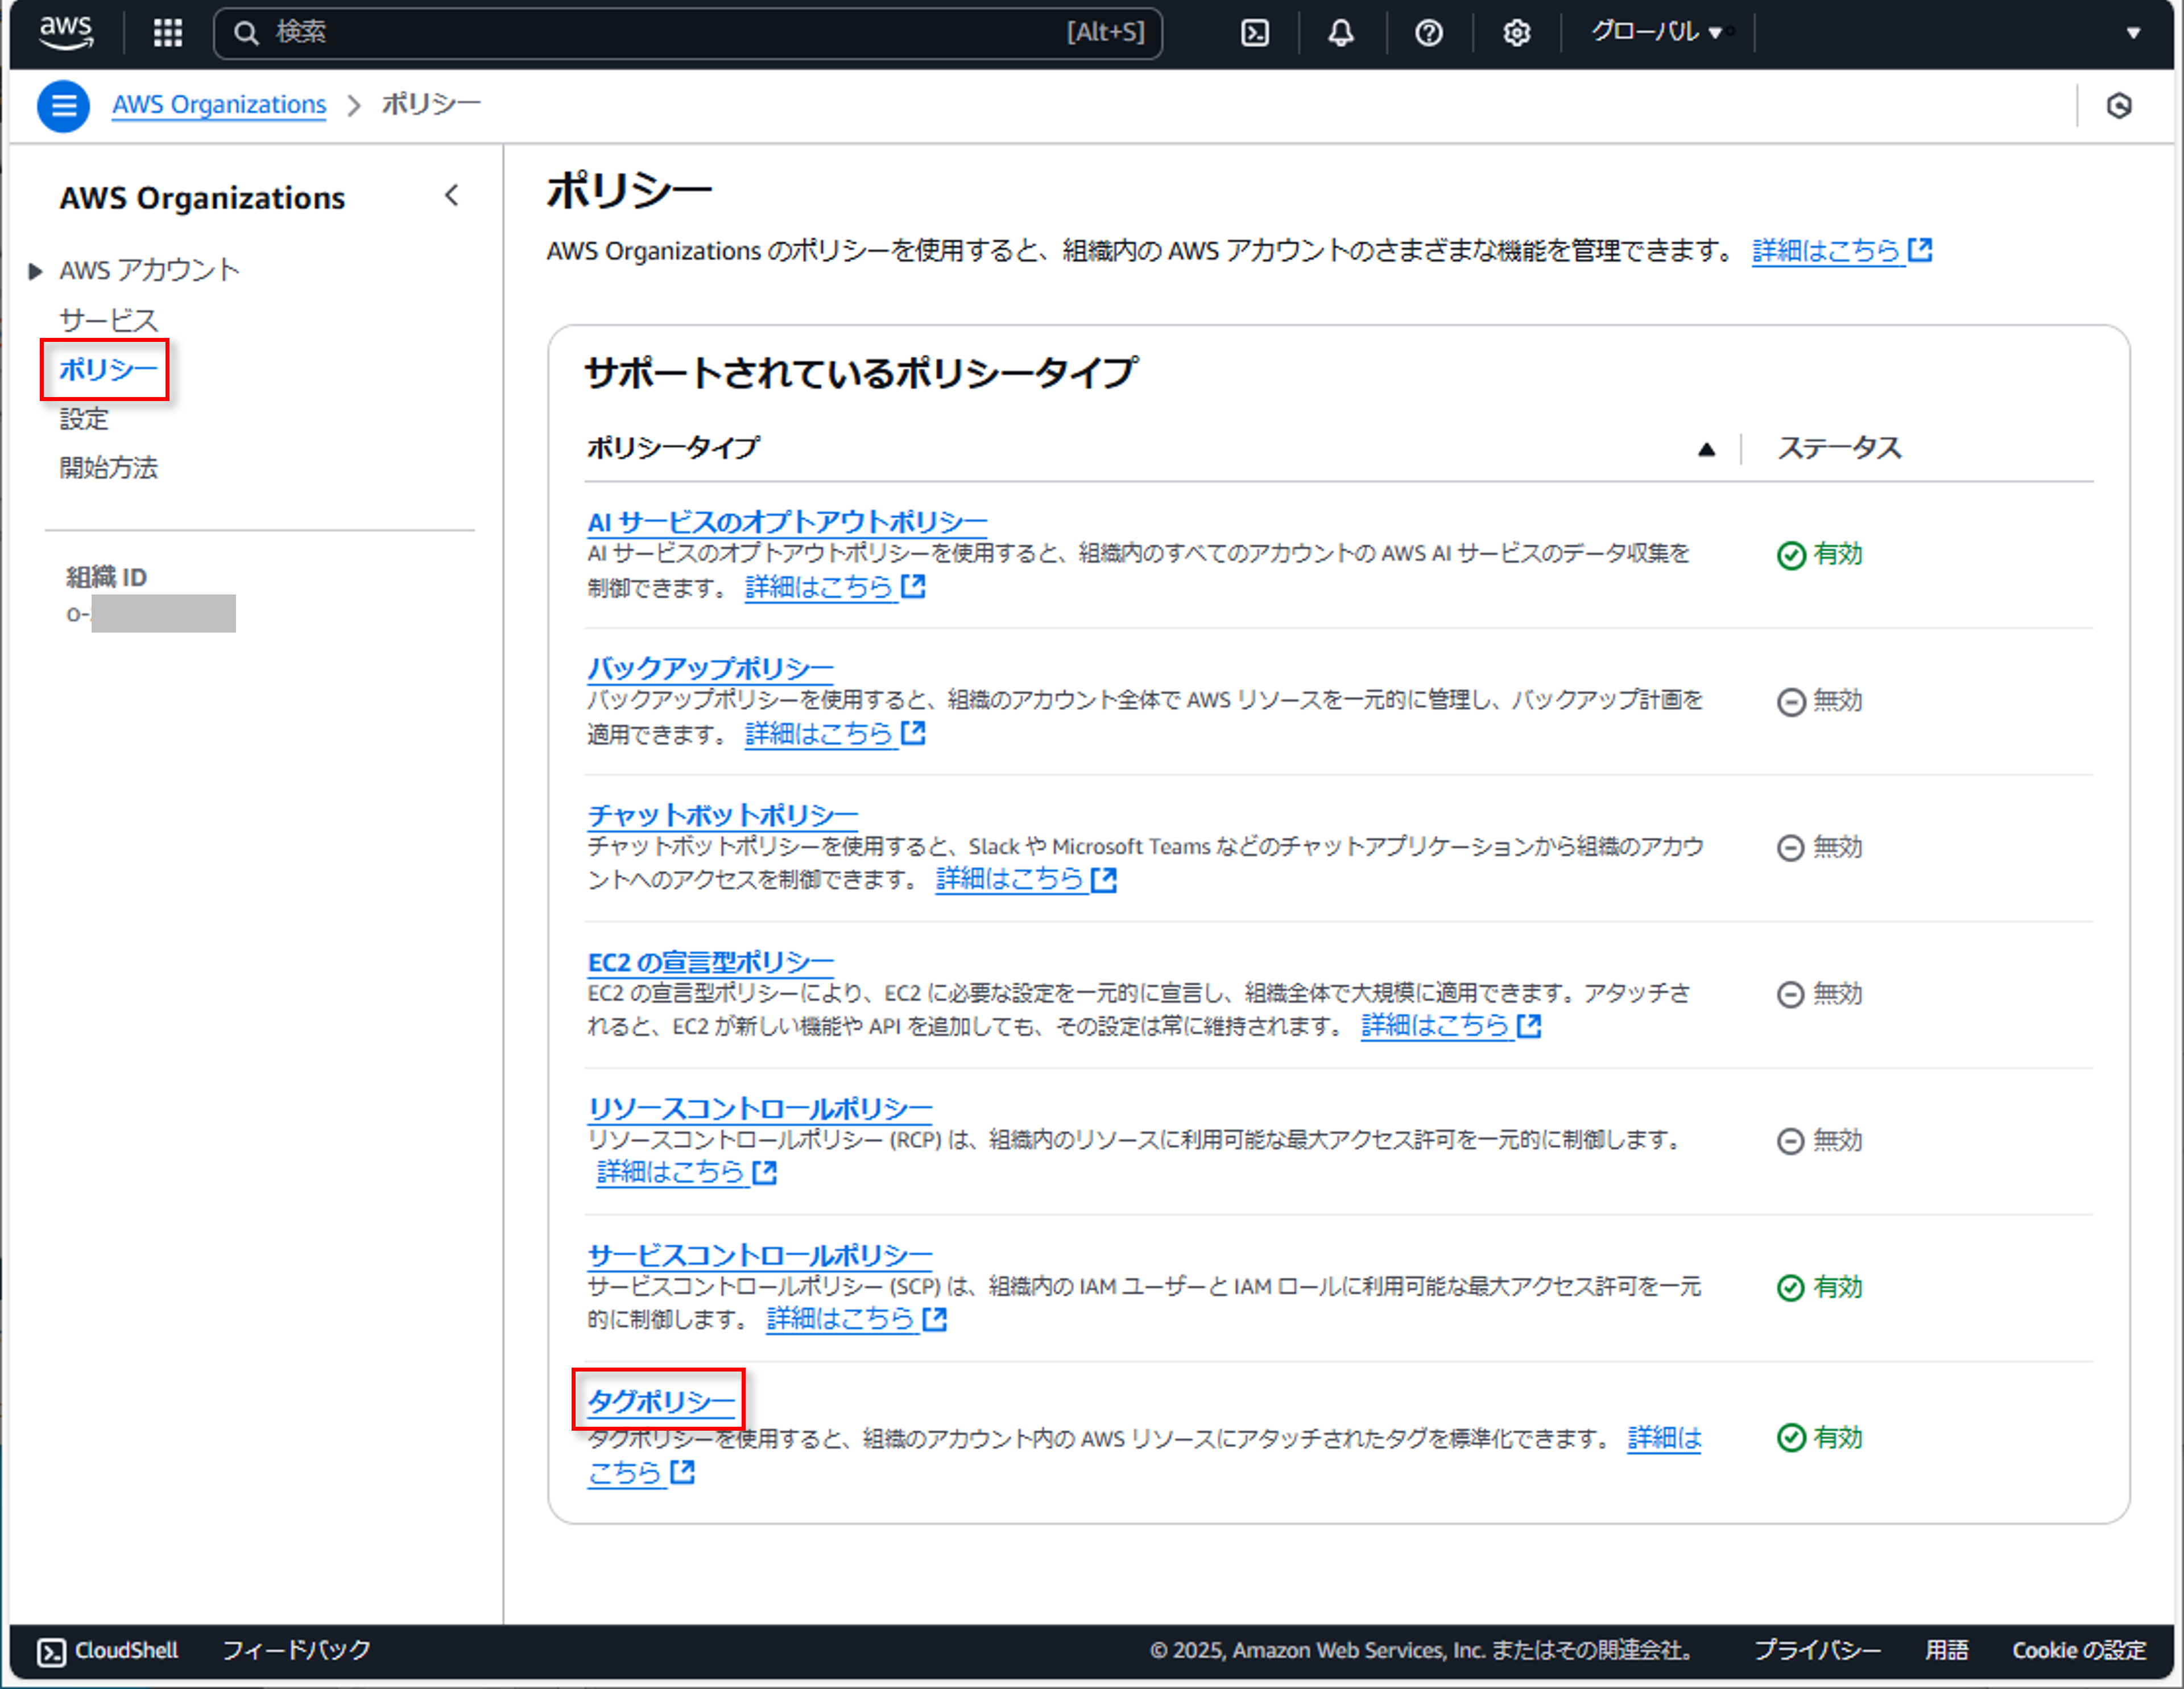
Task: Select 設定 in the side navigation
Action: click(x=84, y=418)
